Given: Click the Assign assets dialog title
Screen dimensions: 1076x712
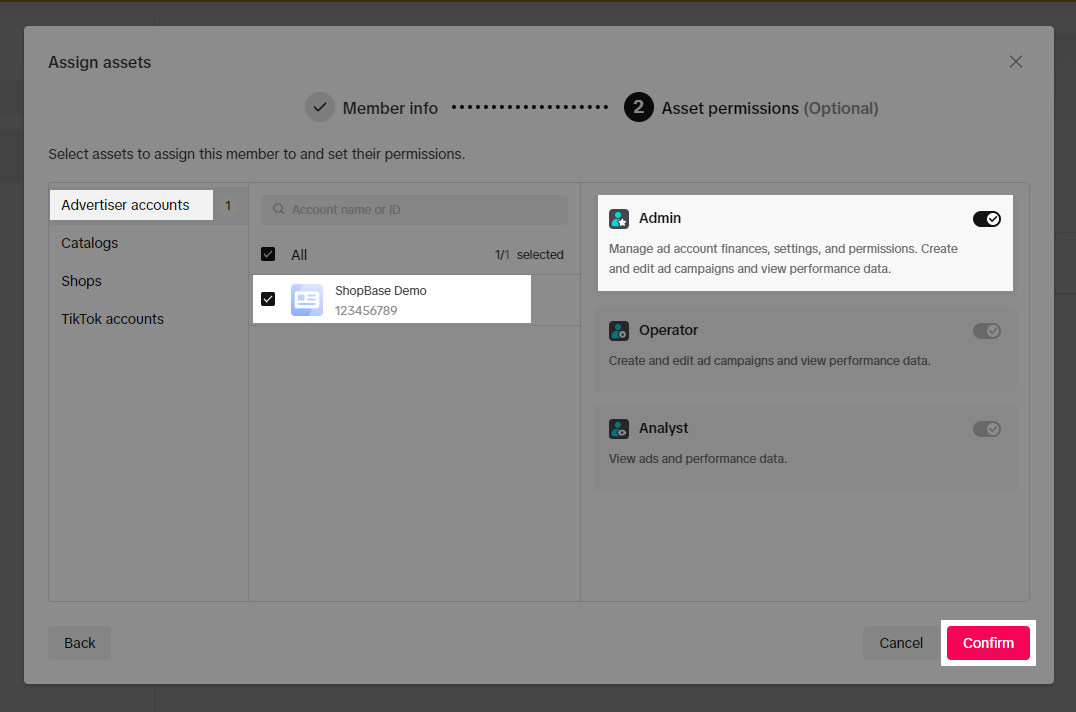Looking at the screenshot, I should pos(100,62).
